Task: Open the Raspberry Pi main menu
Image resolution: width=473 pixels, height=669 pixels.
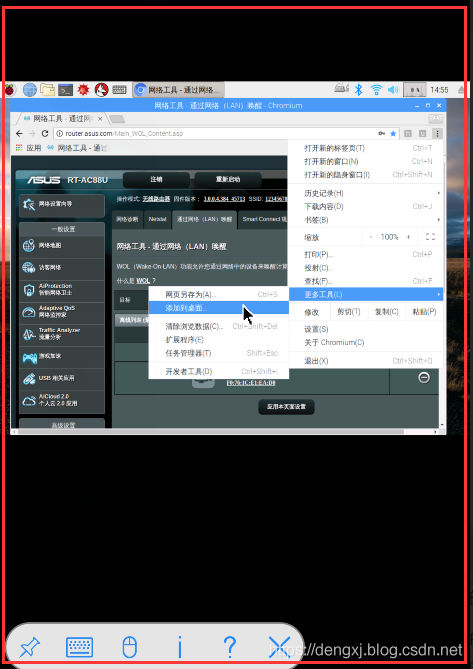Action: (10, 90)
